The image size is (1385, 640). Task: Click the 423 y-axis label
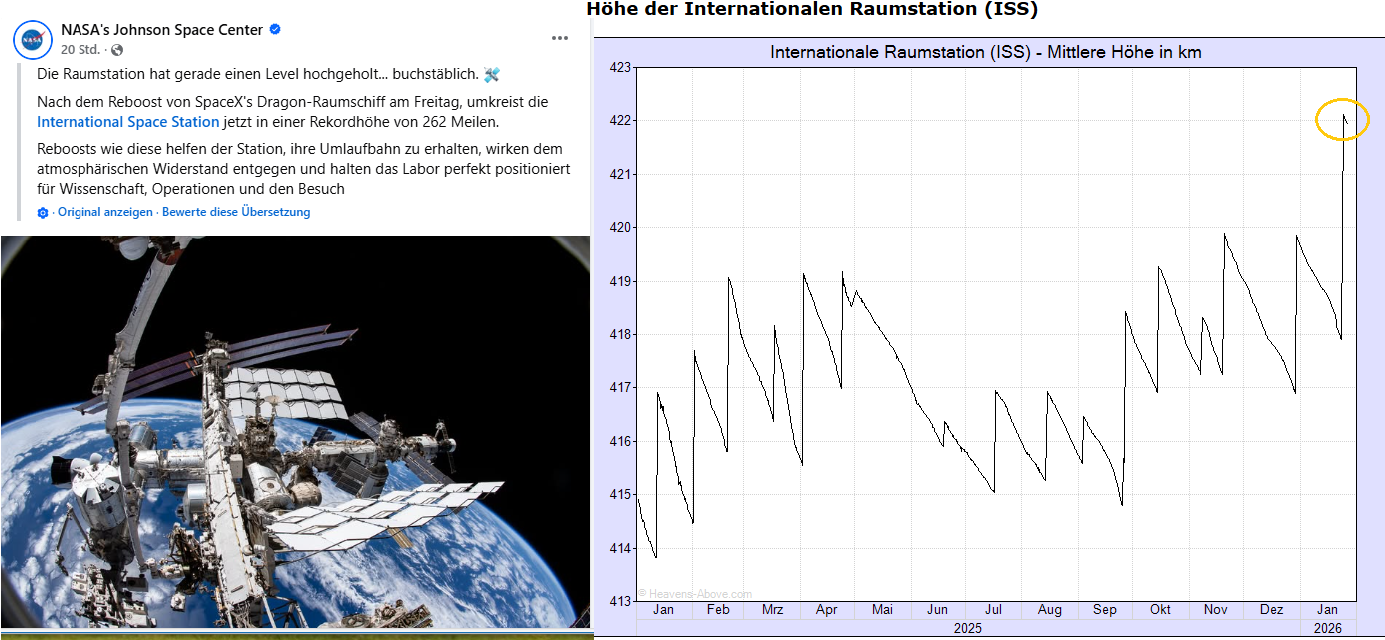pos(620,68)
